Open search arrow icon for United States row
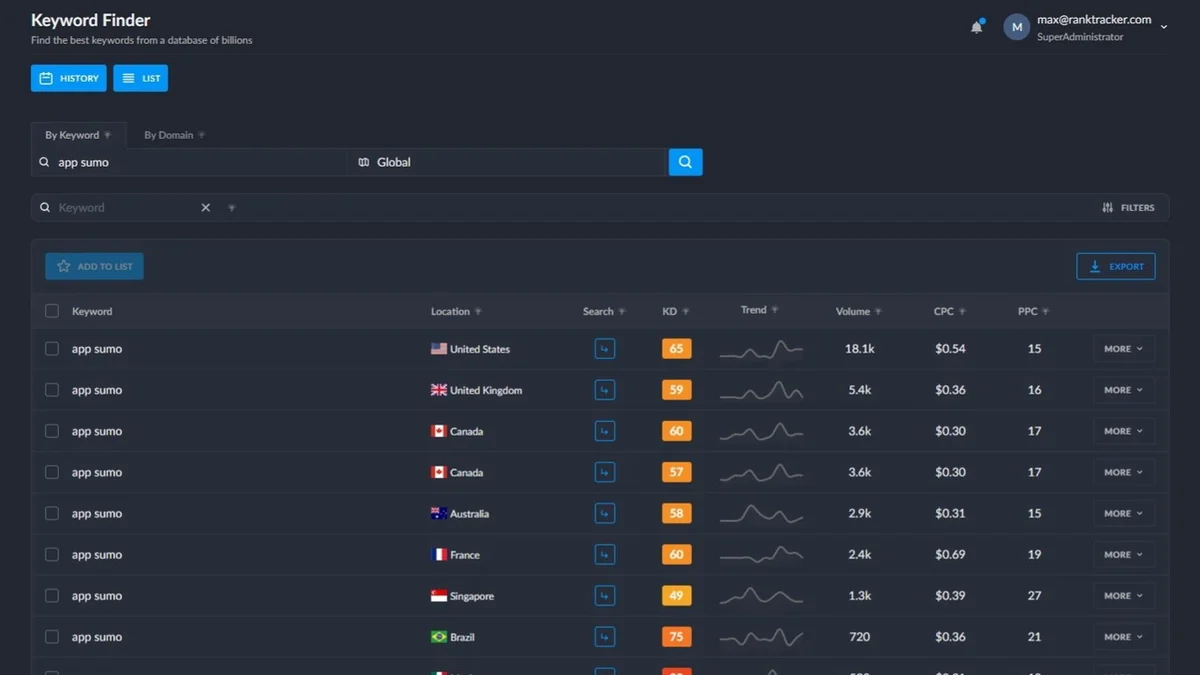This screenshot has width=1200, height=675. [604, 349]
